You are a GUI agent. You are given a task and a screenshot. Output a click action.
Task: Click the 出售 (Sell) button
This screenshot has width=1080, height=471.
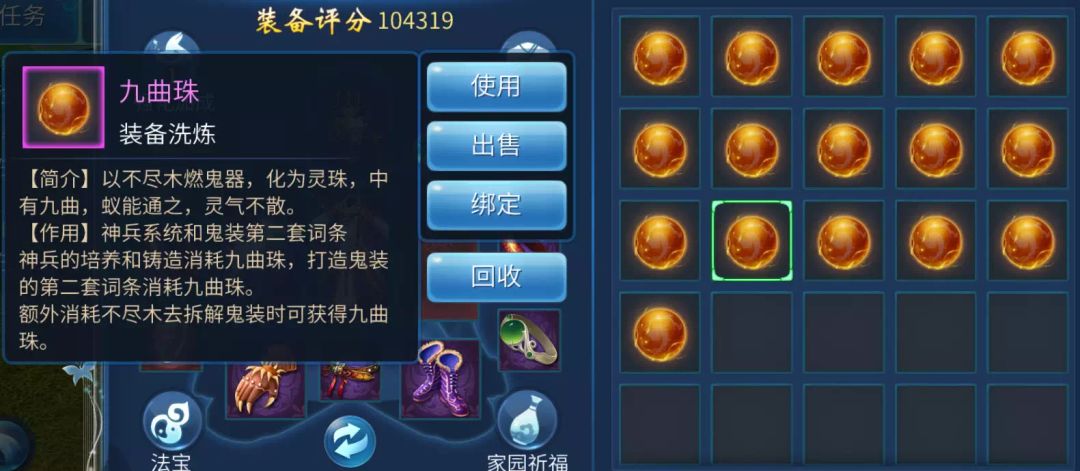[497, 146]
